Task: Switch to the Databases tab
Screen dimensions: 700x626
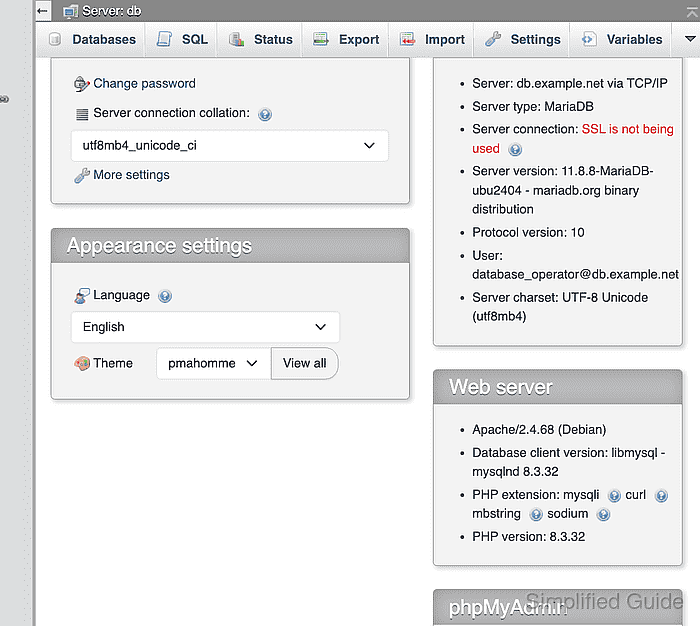Action: point(92,39)
